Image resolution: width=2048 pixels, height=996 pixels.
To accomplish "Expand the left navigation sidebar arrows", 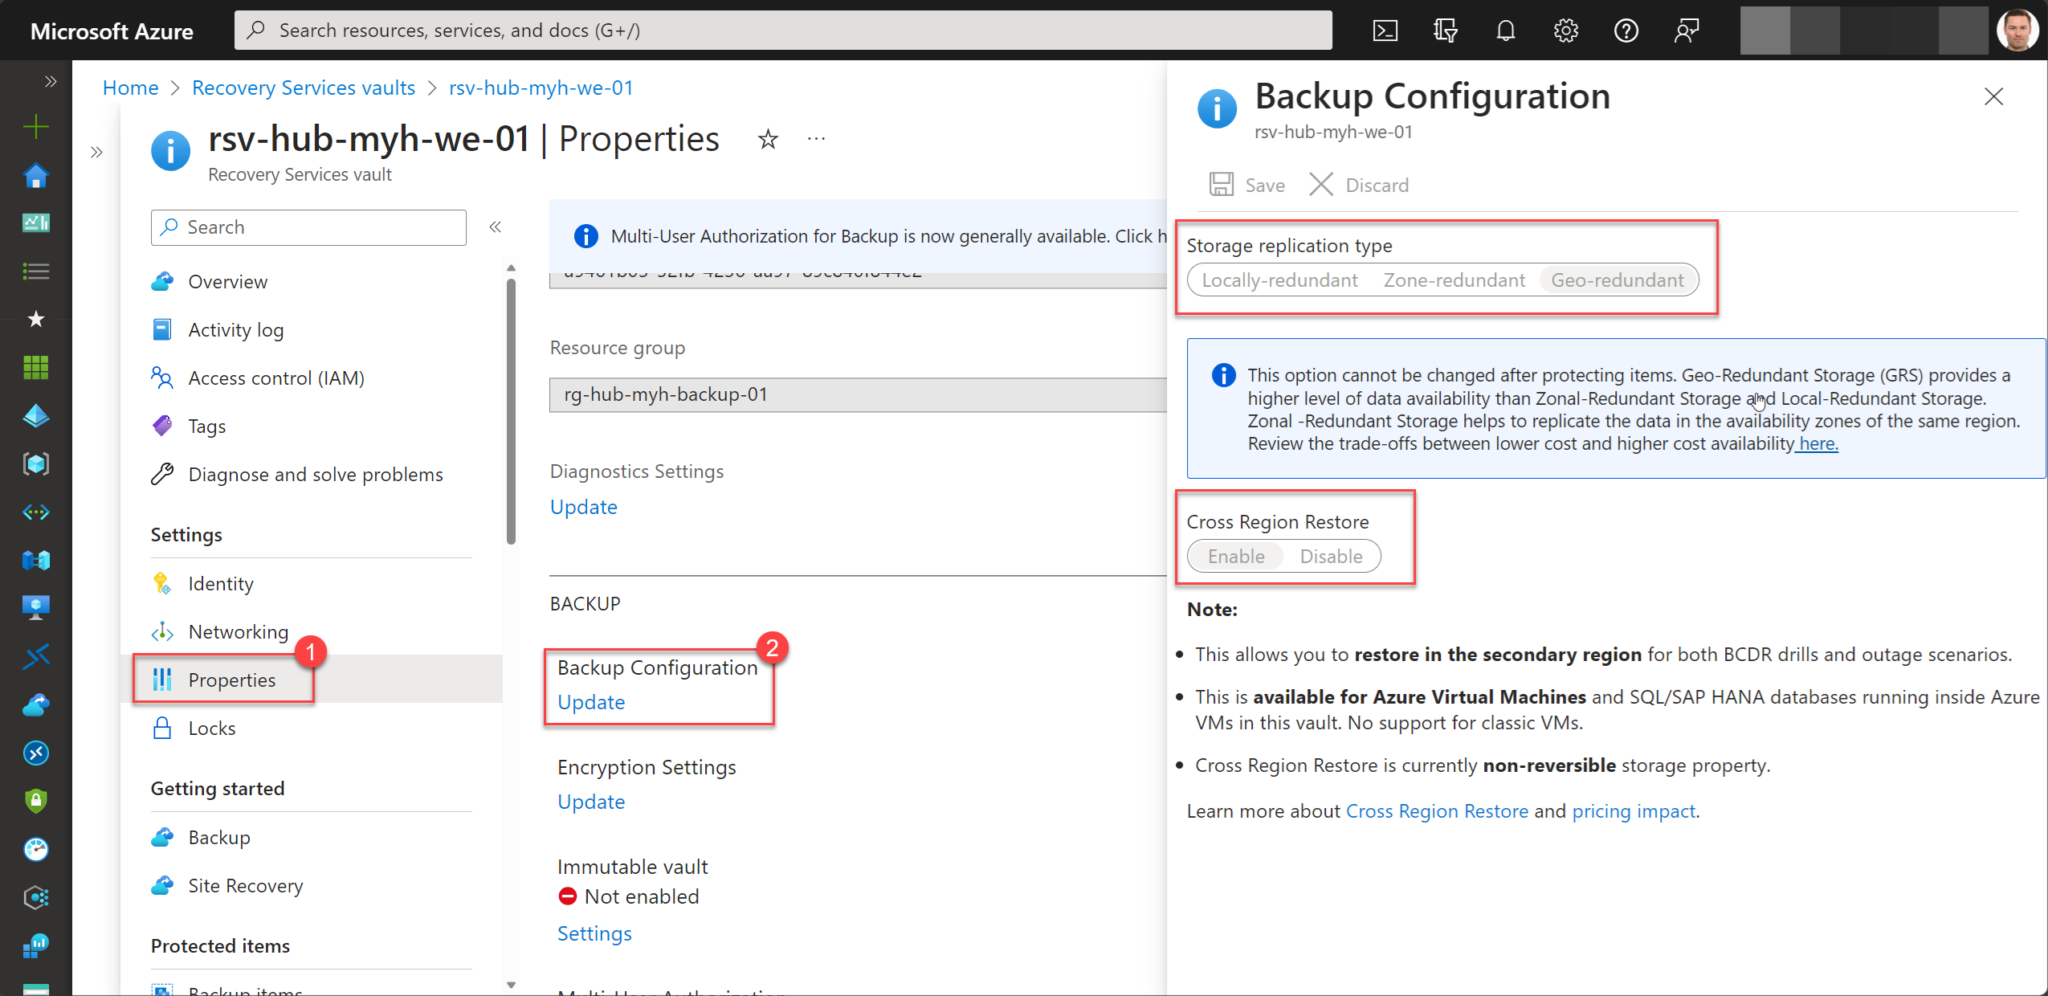I will point(51,81).
